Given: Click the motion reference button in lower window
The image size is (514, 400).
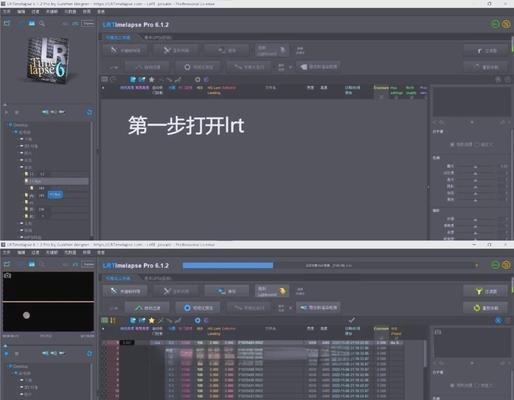Looking at the screenshot, I should pos(318,308).
